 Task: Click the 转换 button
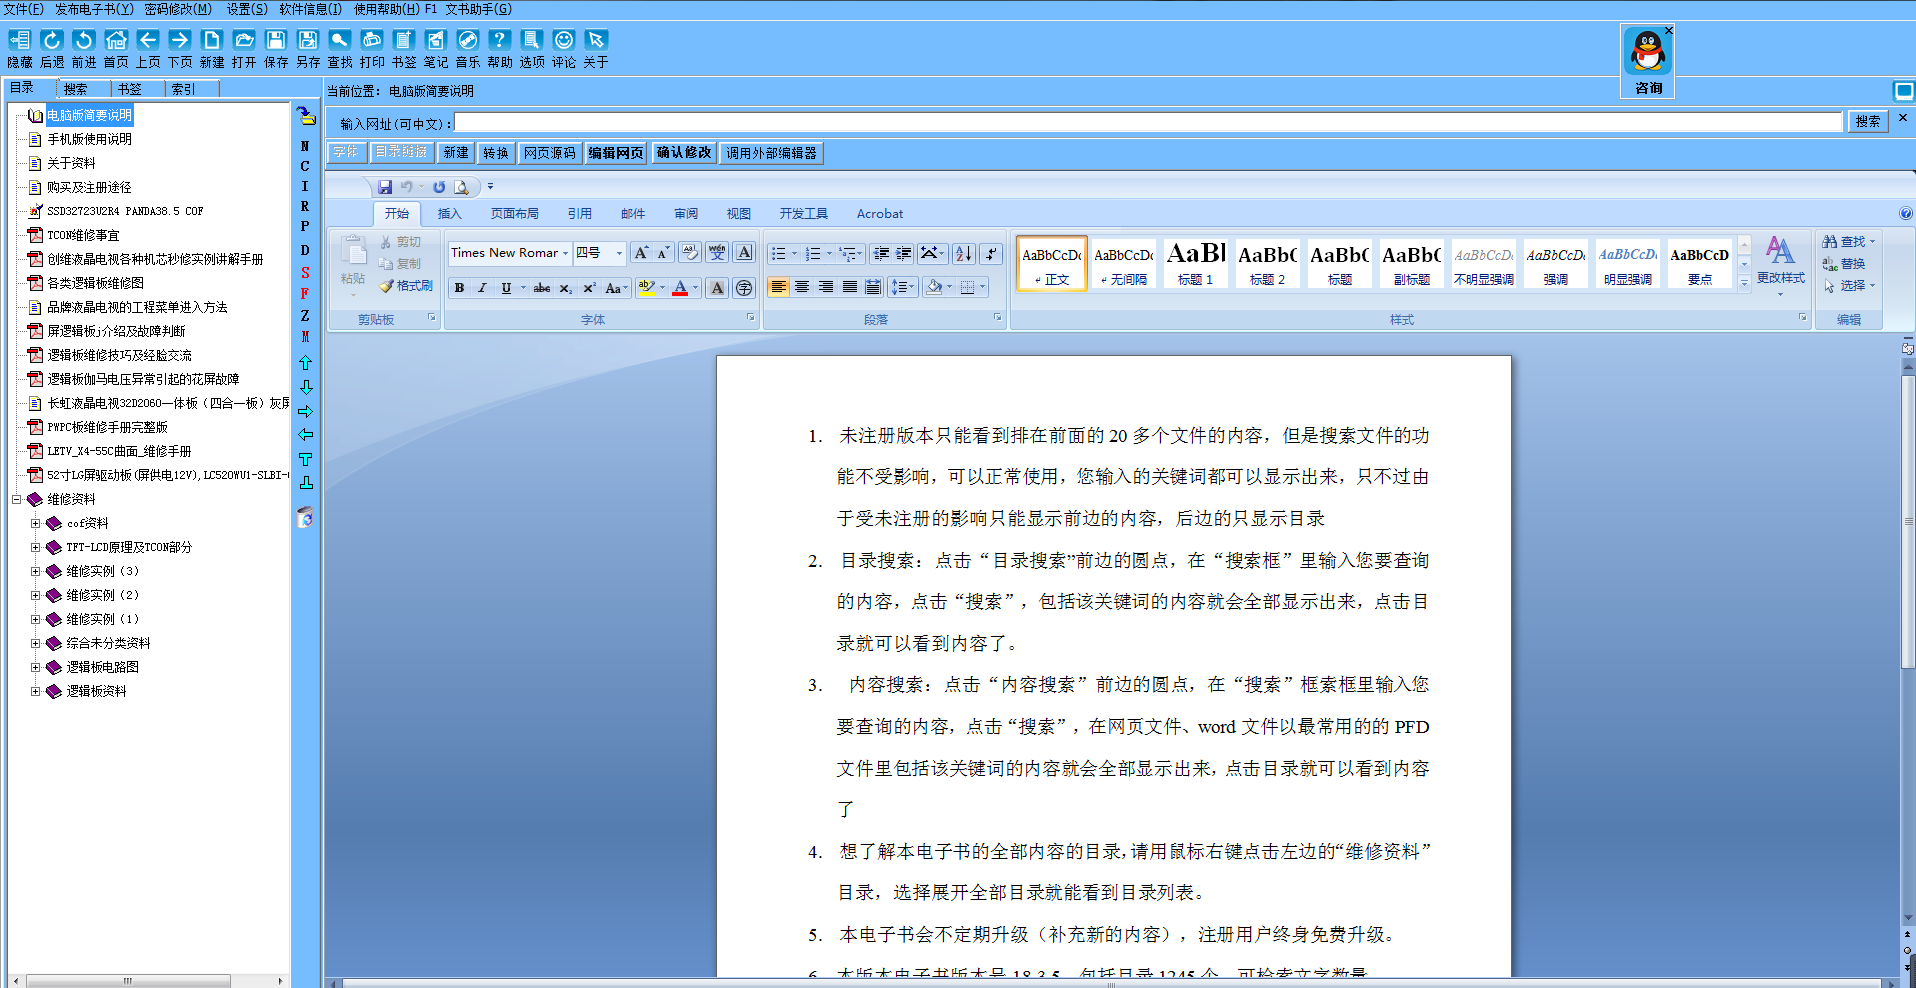coord(495,153)
